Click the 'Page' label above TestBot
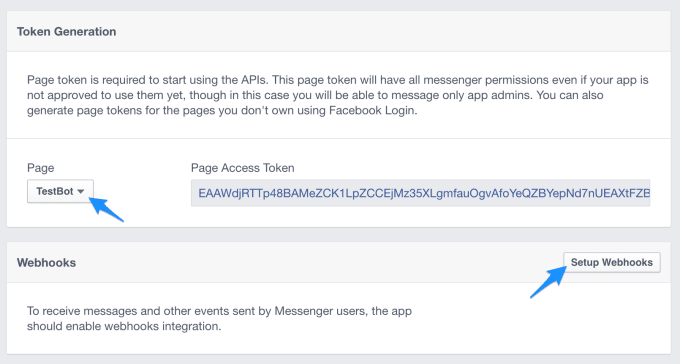The height and width of the screenshot is (364, 680). pos(41,168)
